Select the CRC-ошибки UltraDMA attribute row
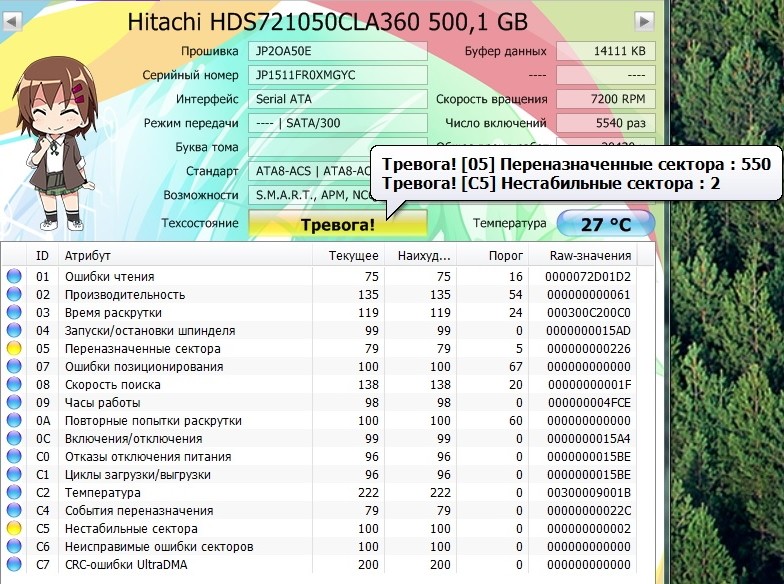The height and width of the screenshot is (584, 784). coord(320,564)
